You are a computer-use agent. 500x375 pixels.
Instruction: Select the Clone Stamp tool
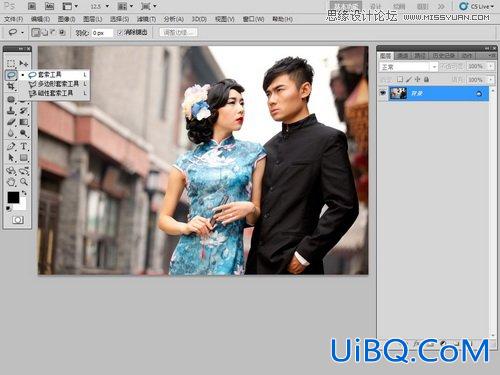[11, 110]
